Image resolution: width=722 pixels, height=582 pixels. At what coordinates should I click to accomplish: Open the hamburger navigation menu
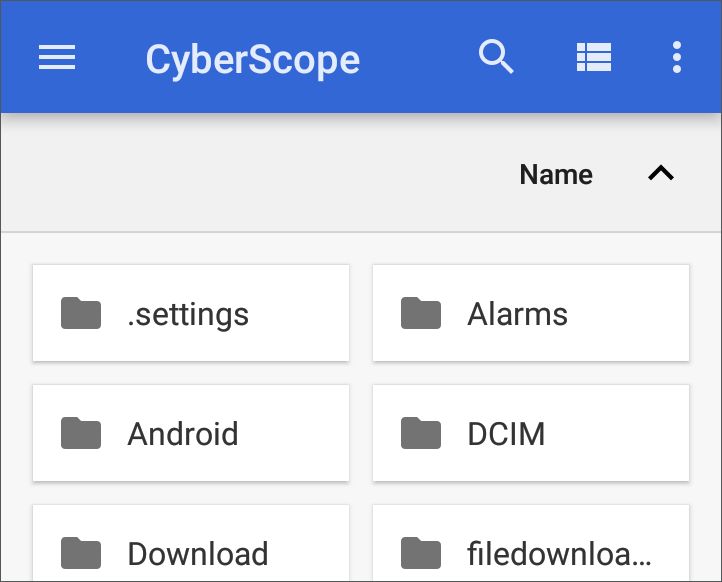[57, 57]
